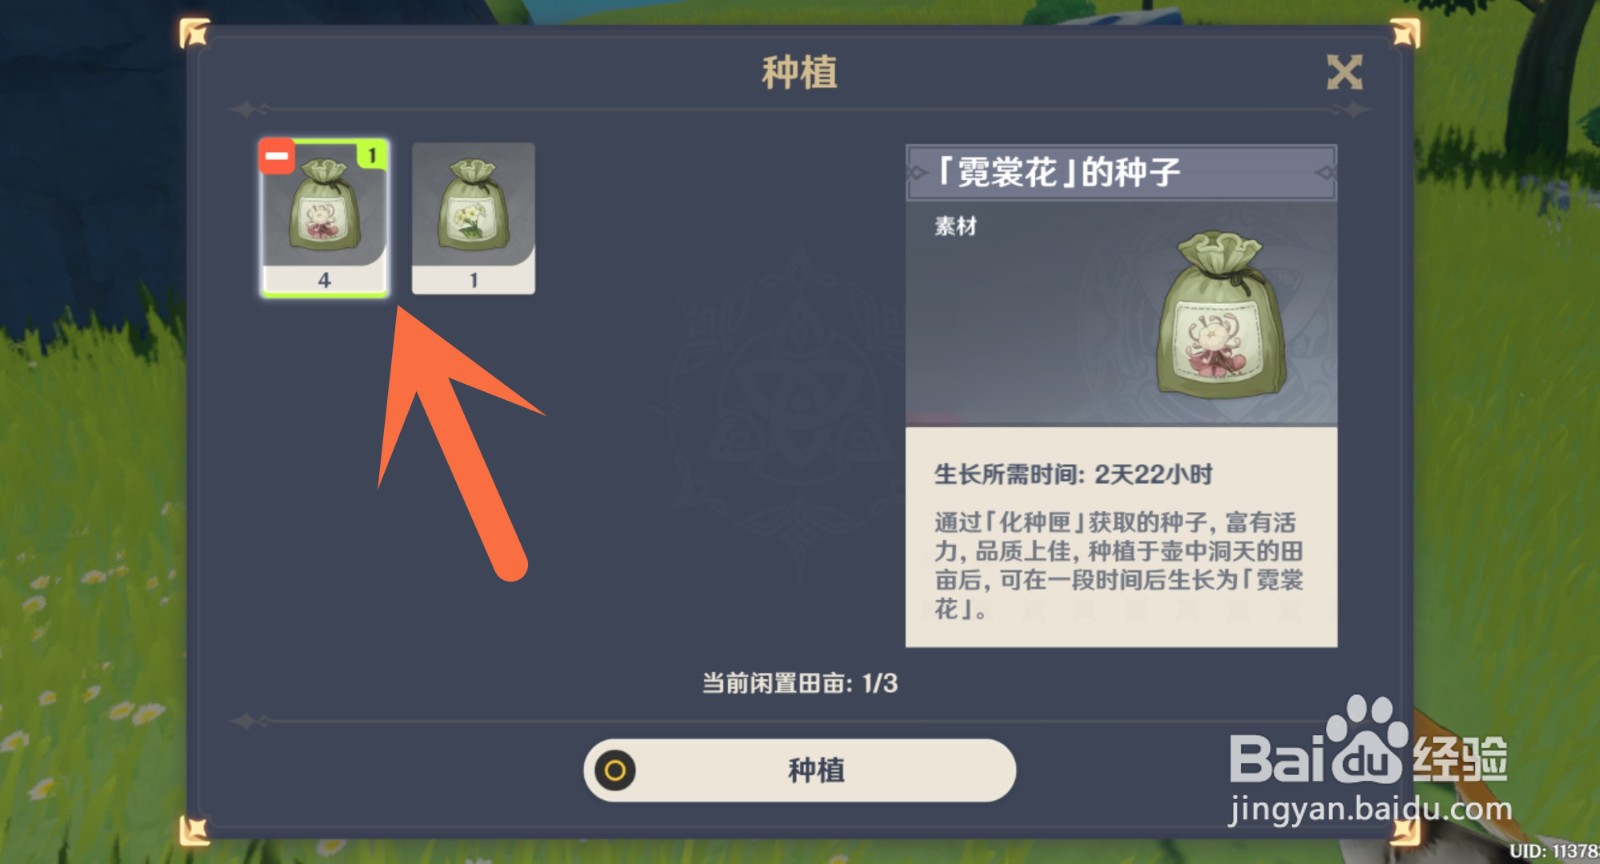
Task: Click the growth time text 2天22小时
Action: (x=1153, y=474)
